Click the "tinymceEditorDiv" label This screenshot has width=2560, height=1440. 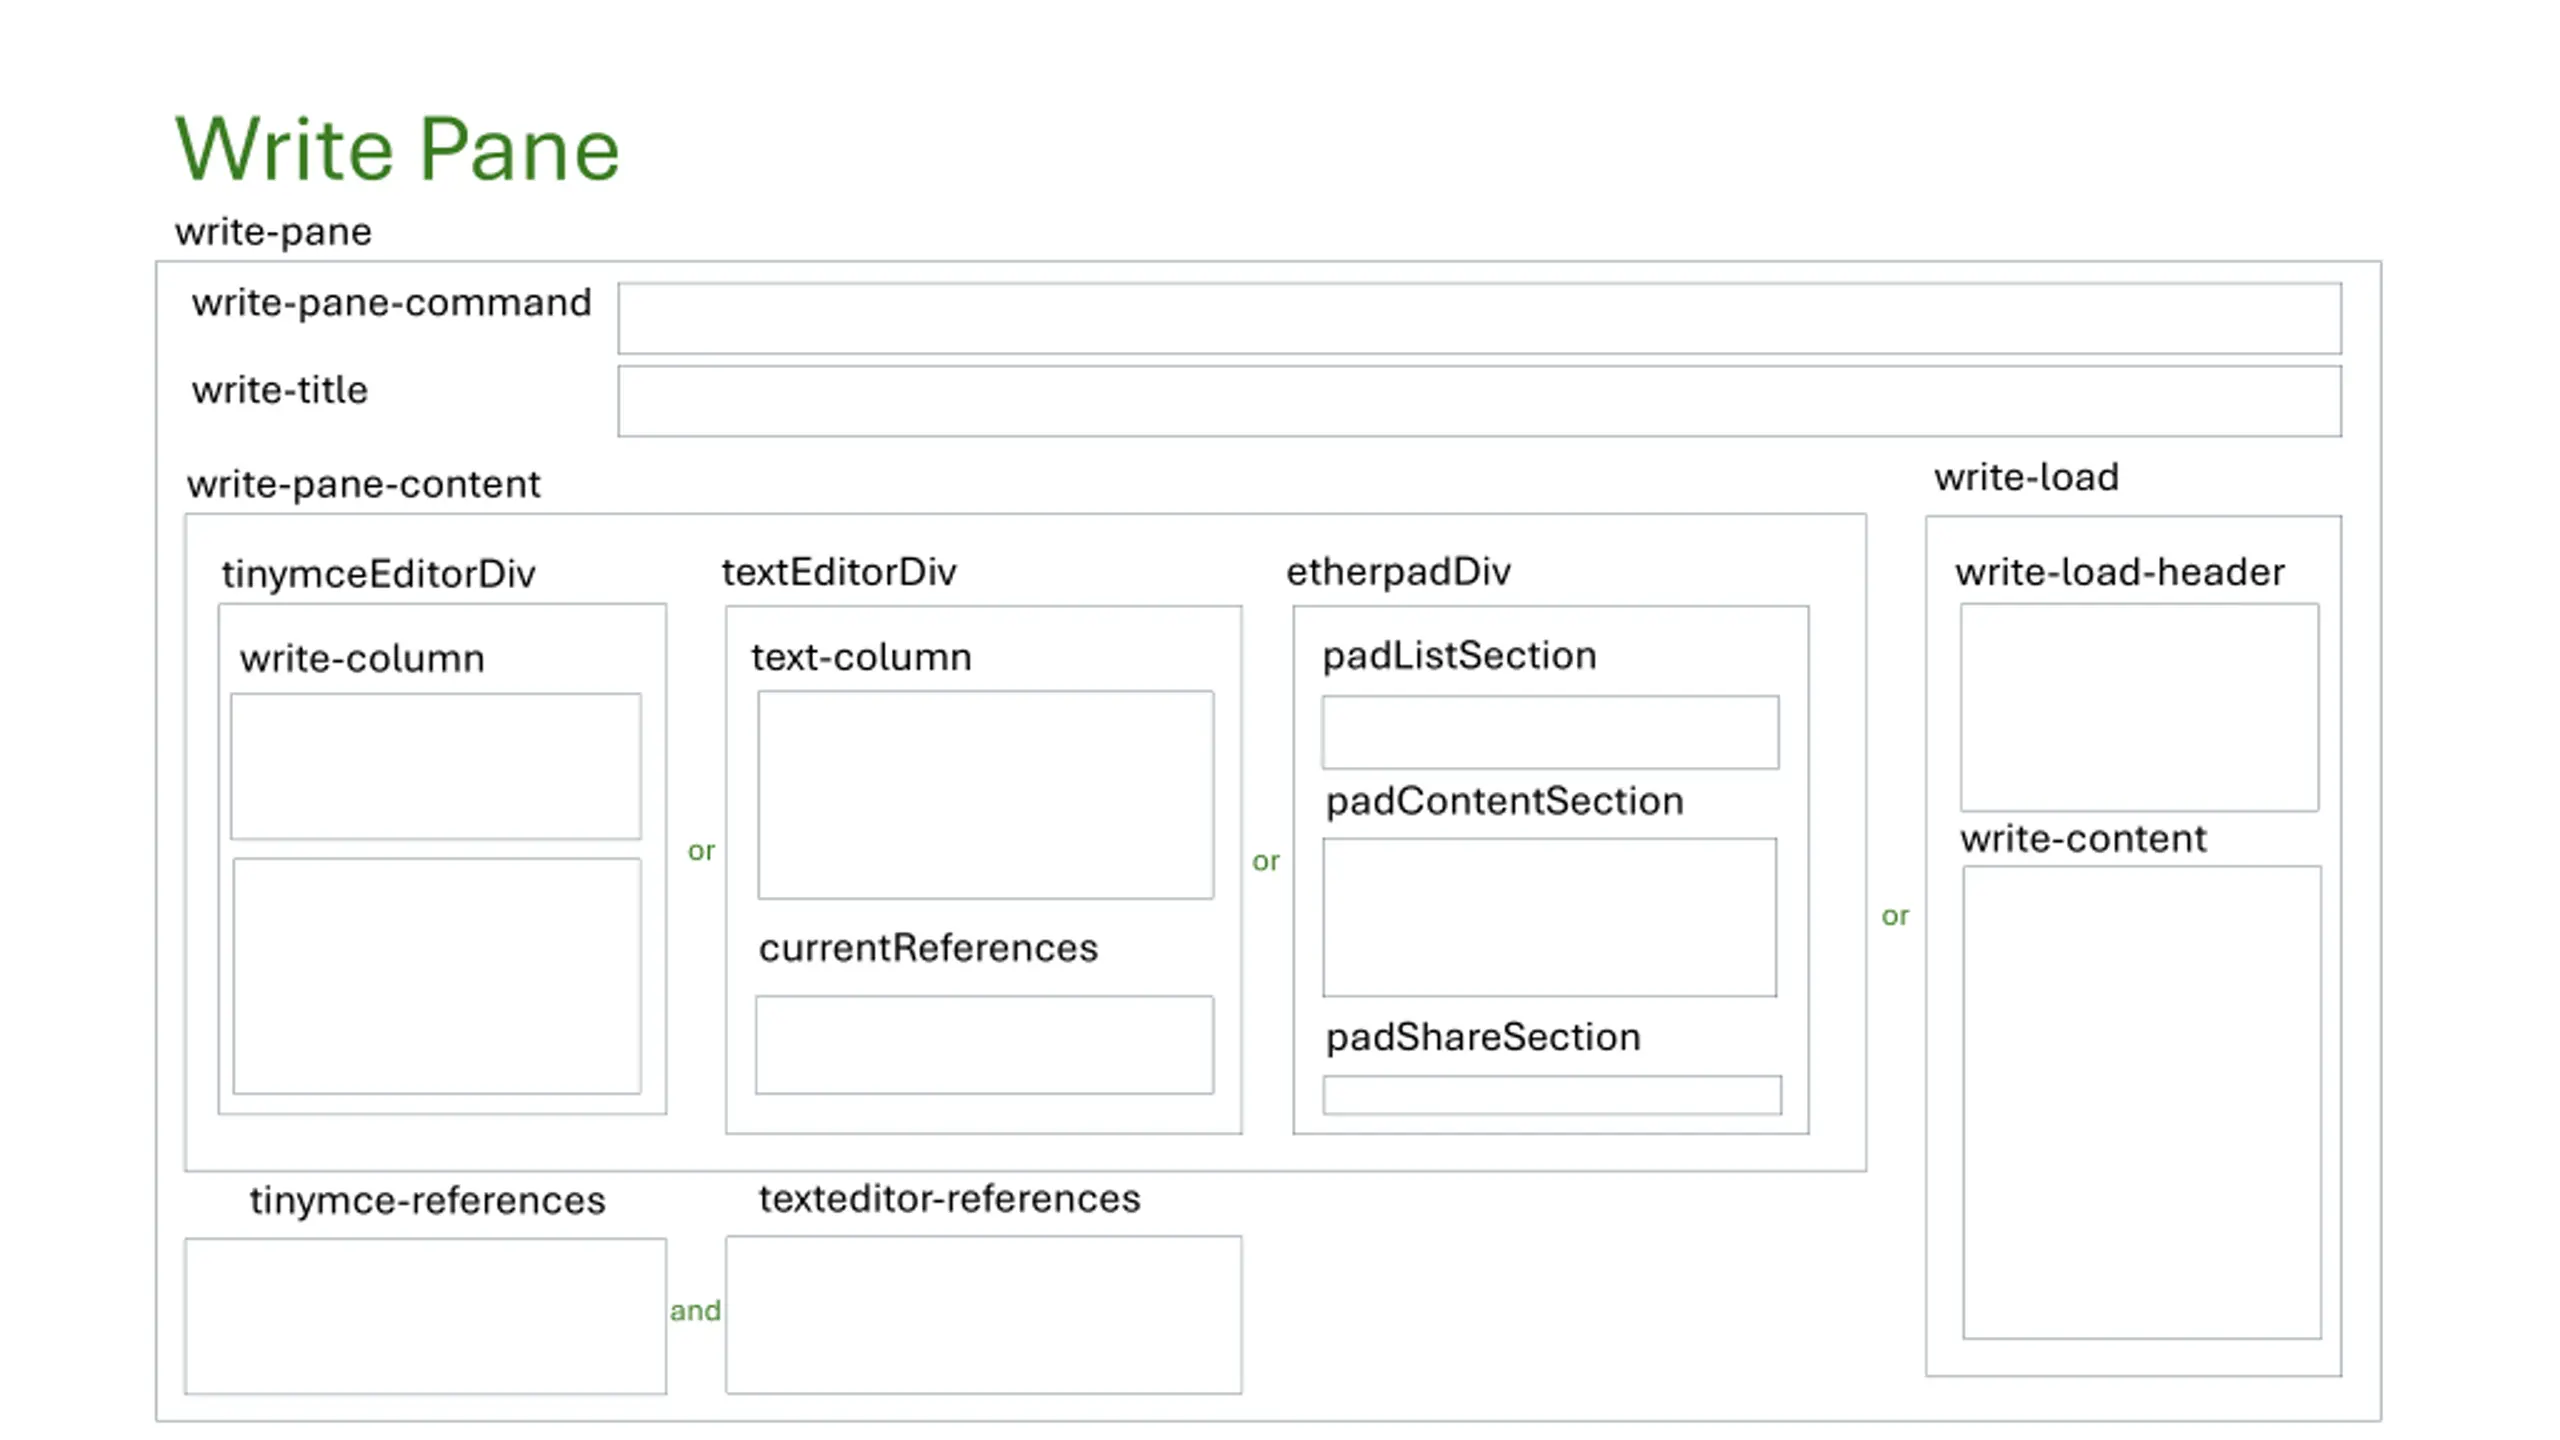click(378, 574)
